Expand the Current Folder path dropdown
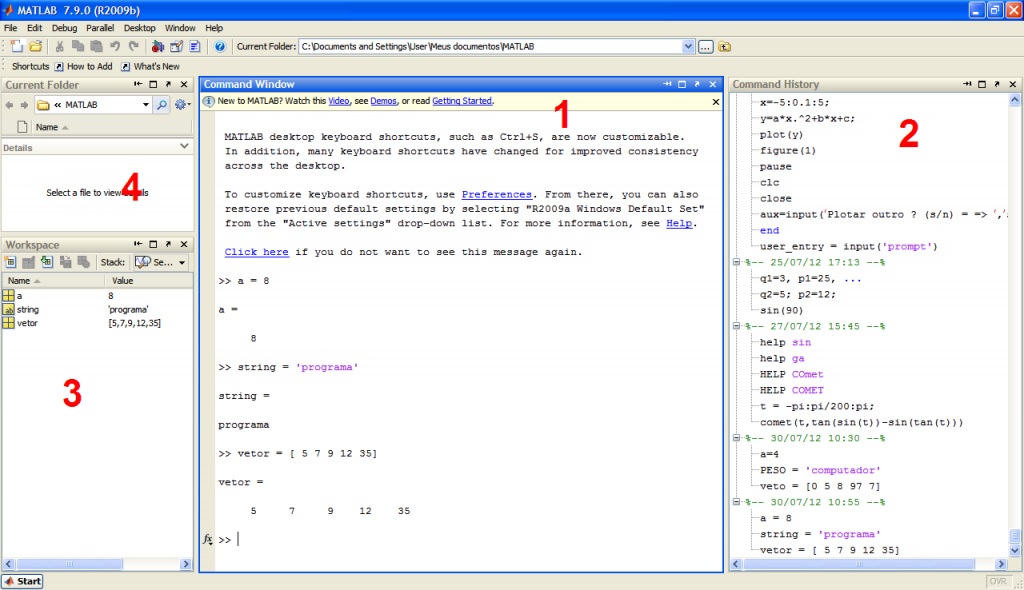 click(688, 46)
